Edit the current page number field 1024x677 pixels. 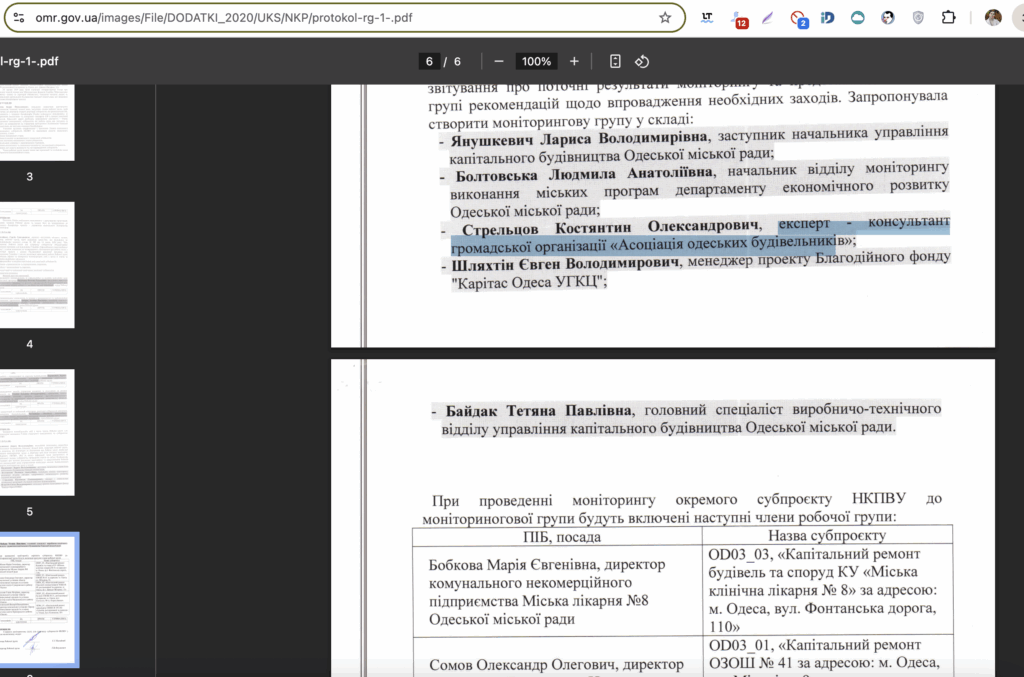coord(429,61)
